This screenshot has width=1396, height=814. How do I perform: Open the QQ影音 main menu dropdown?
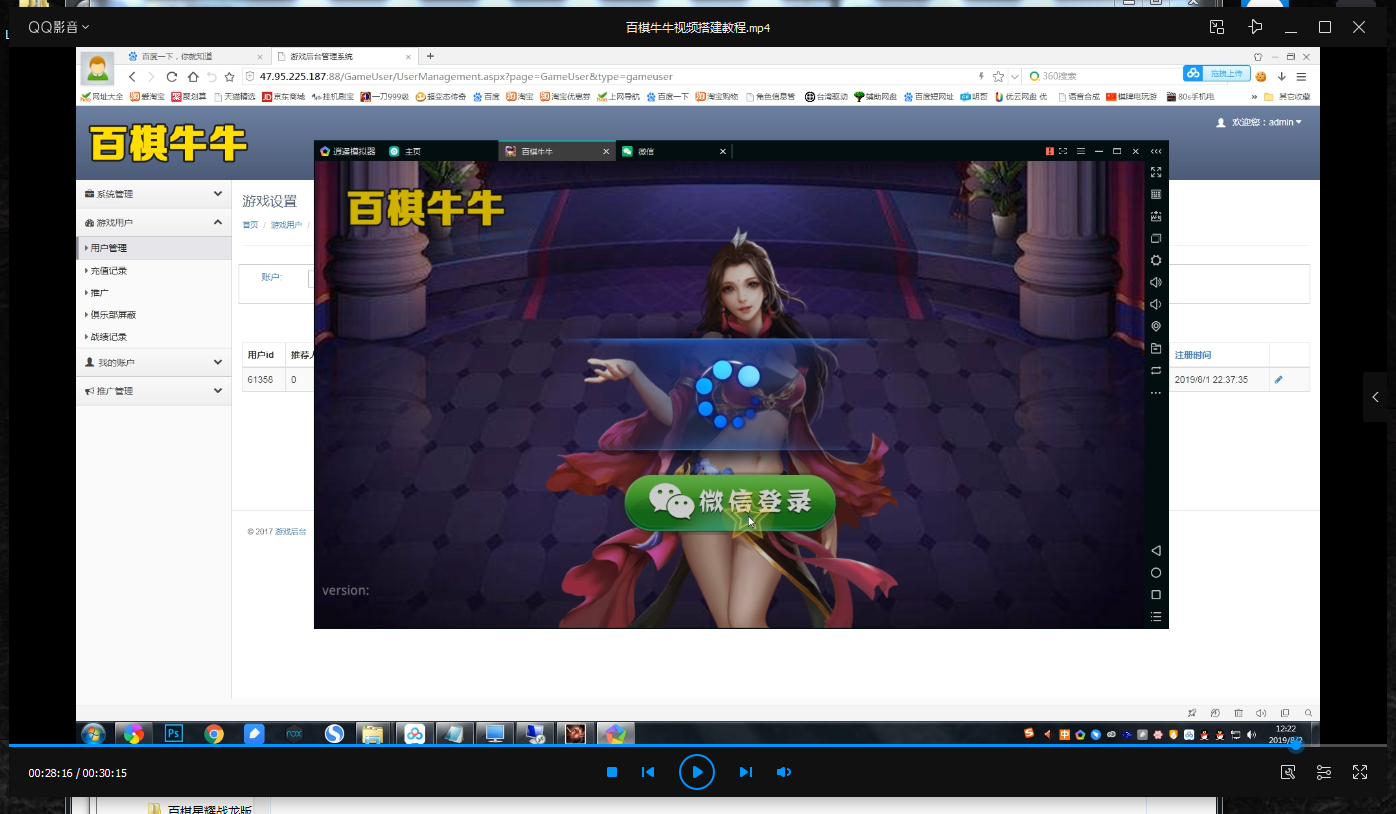click(59, 27)
